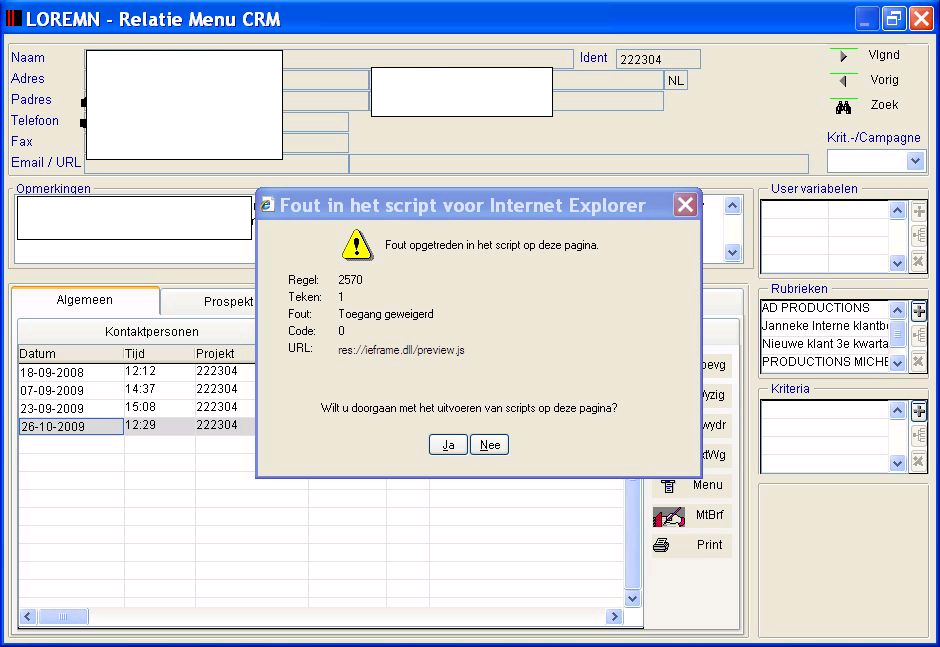Open tree icon beside User variabelen

pyautogui.click(x=918, y=236)
